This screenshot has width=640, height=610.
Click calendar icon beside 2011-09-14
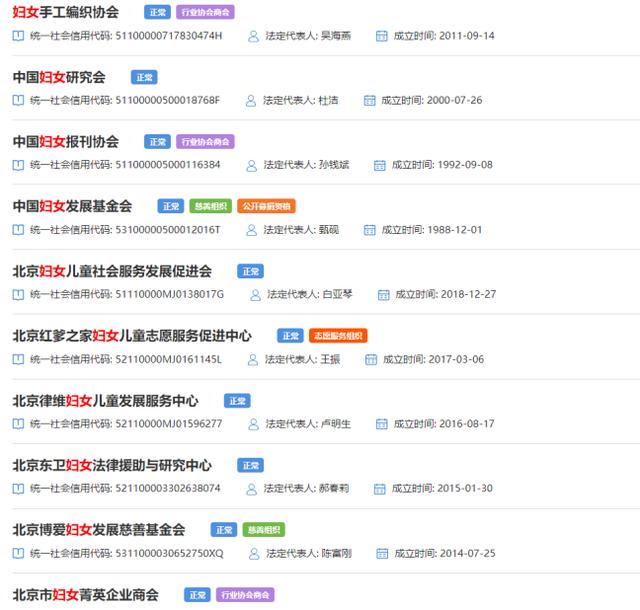pos(382,36)
